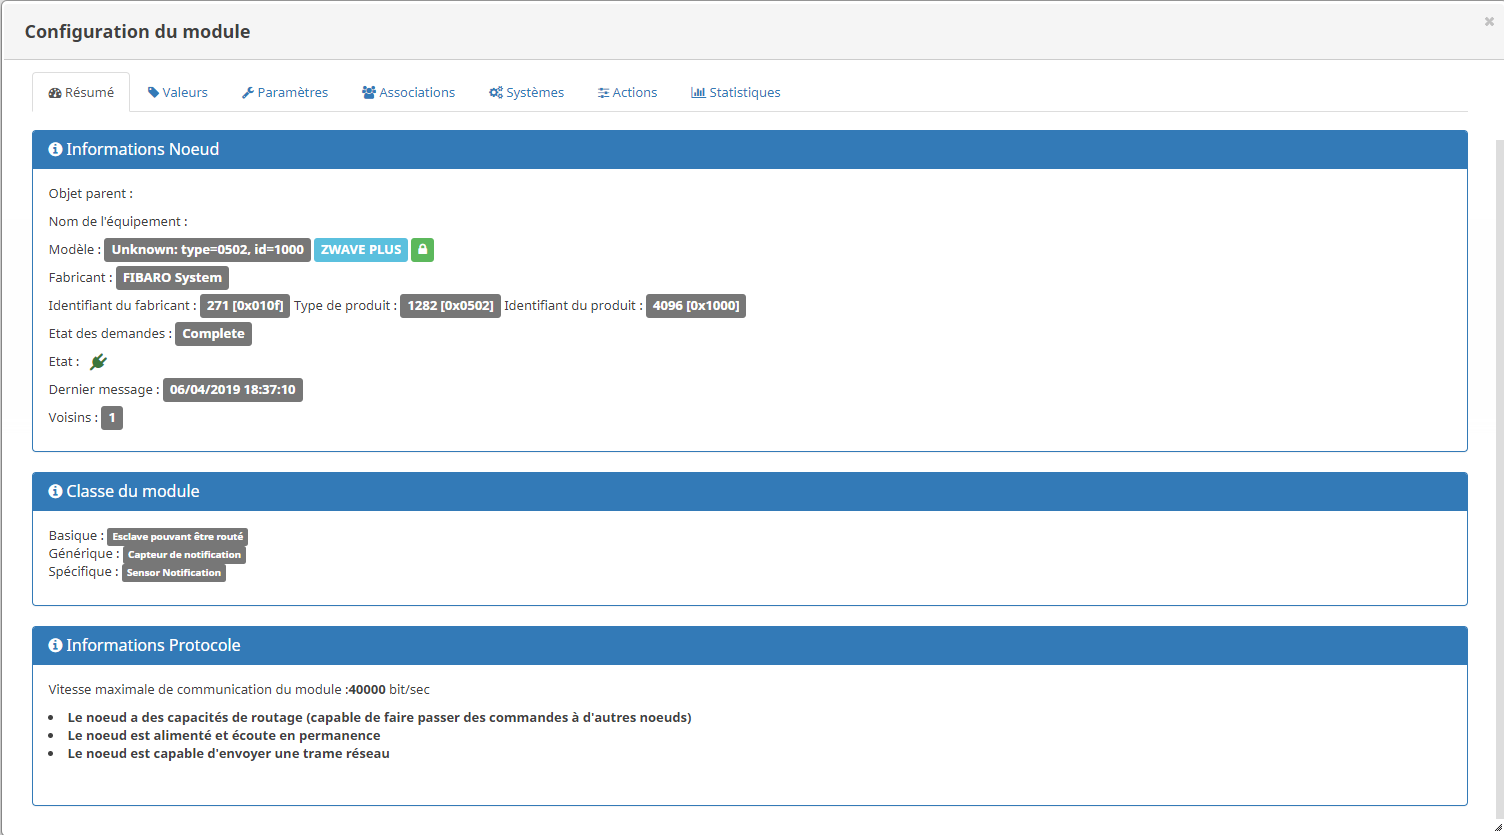Click the Nom de l'équipement label
The height and width of the screenshot is (835, 1504).
pos(118,222)
